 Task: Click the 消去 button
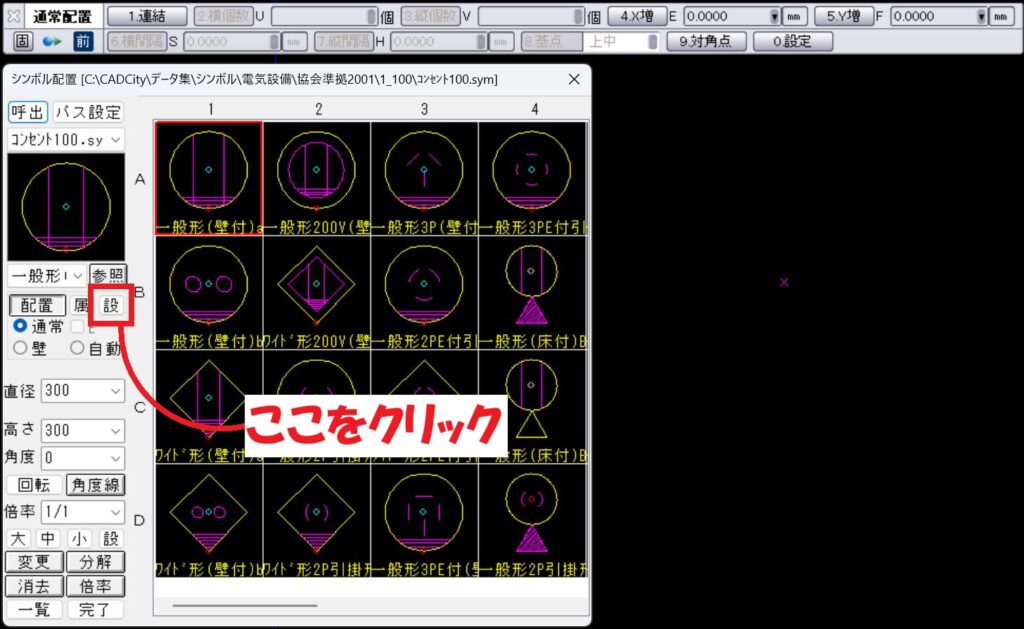click(34, 586)
